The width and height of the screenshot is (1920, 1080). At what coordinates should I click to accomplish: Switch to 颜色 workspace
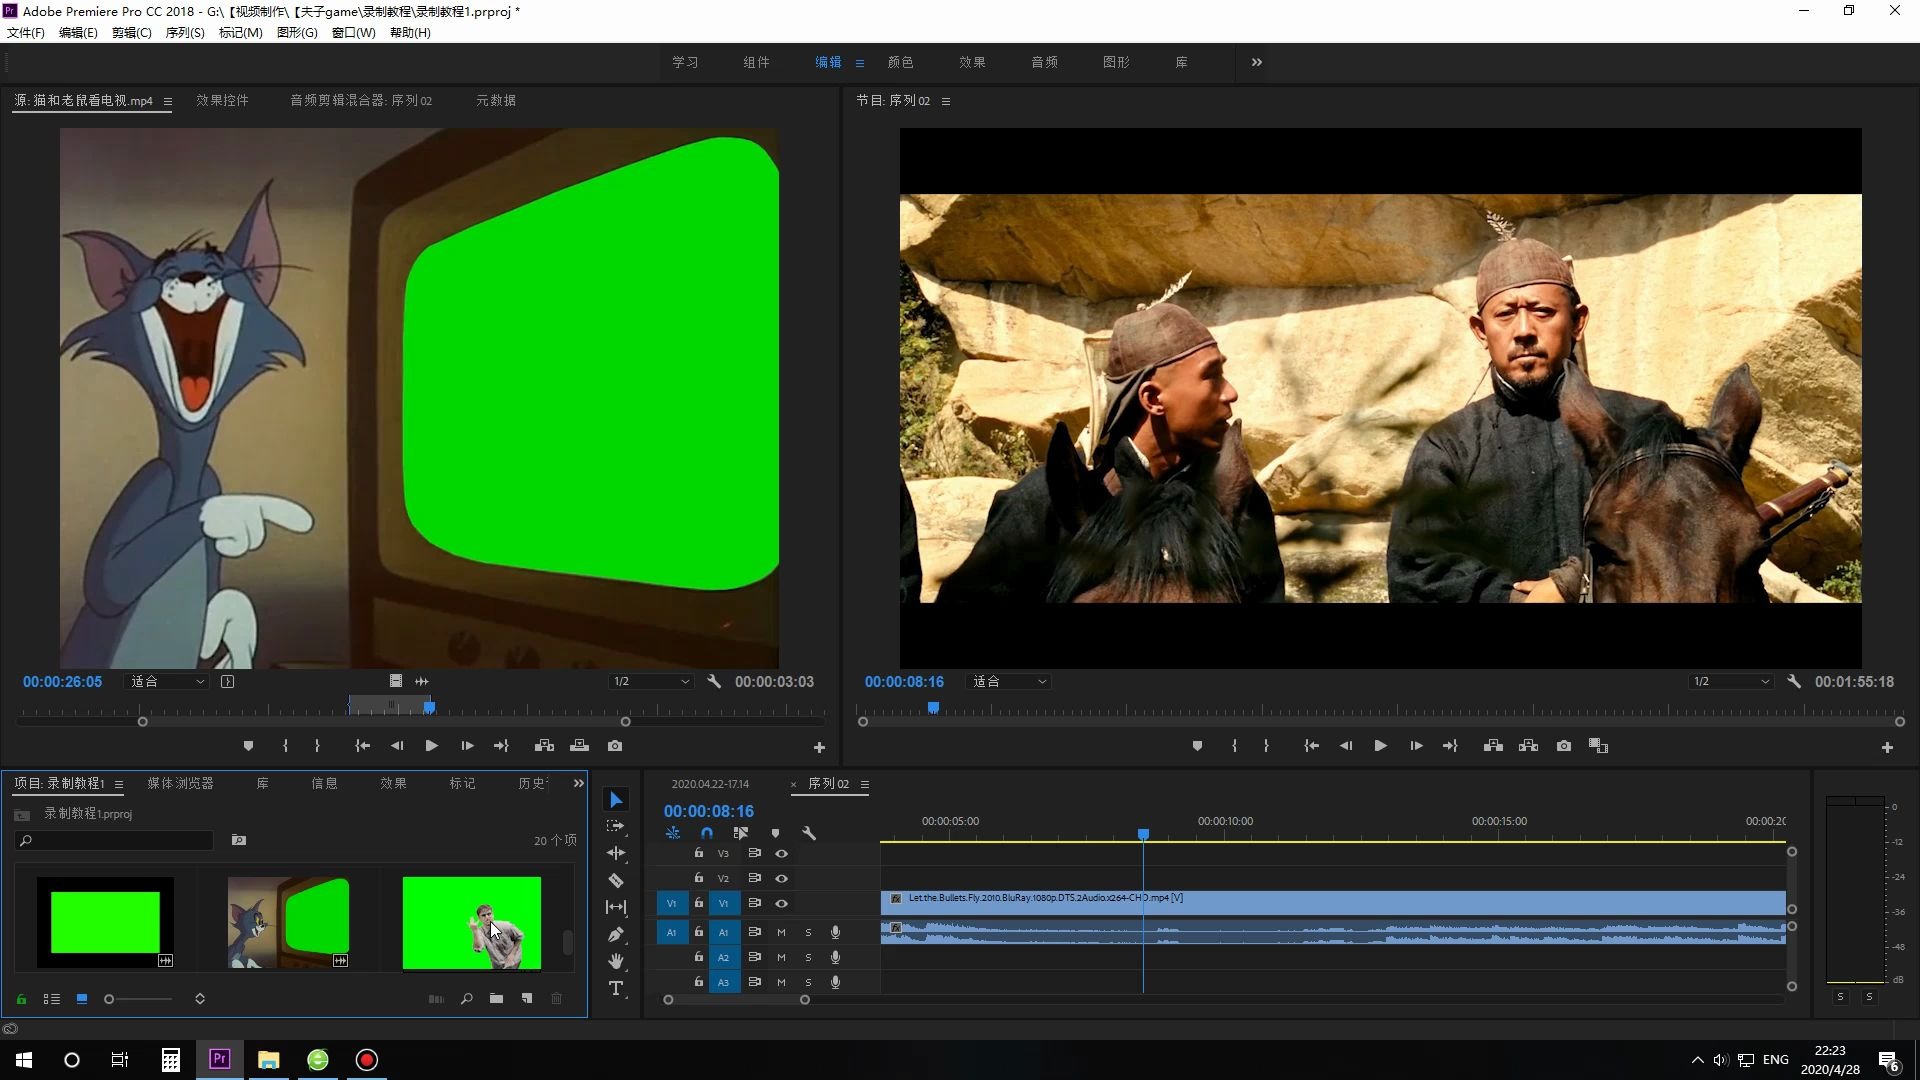tap(900, 62)
